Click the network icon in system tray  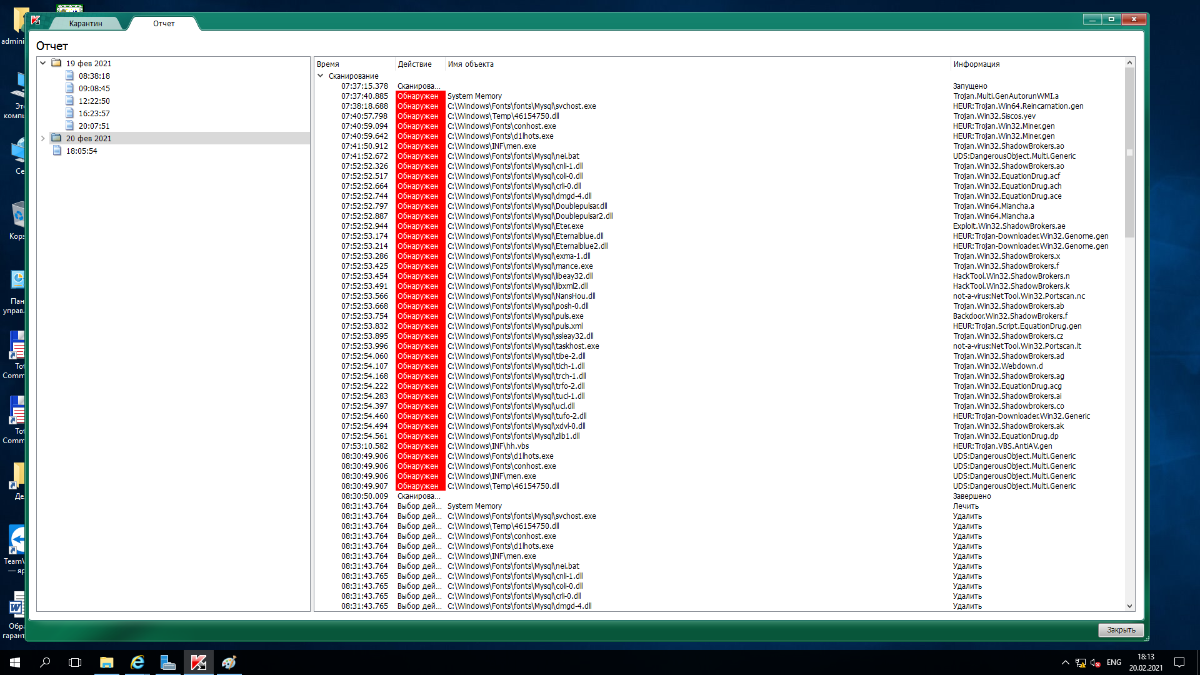click(x=1079, y=662)
